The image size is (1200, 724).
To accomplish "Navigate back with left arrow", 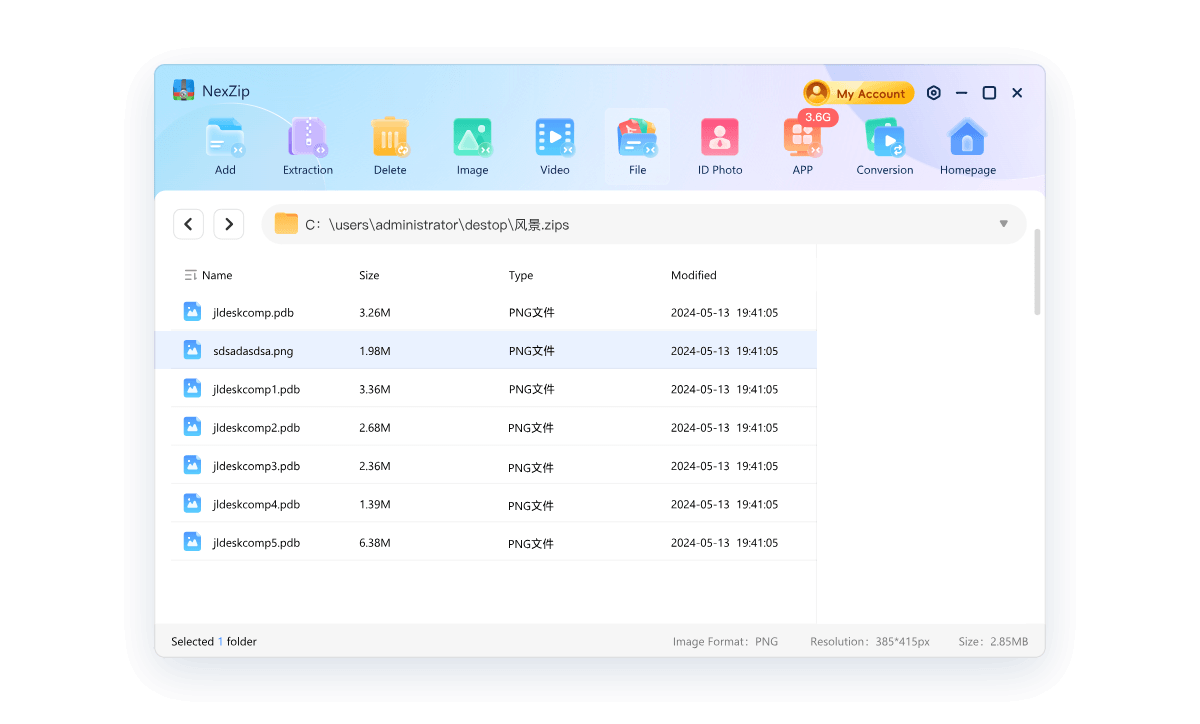I will pos(189,224).
